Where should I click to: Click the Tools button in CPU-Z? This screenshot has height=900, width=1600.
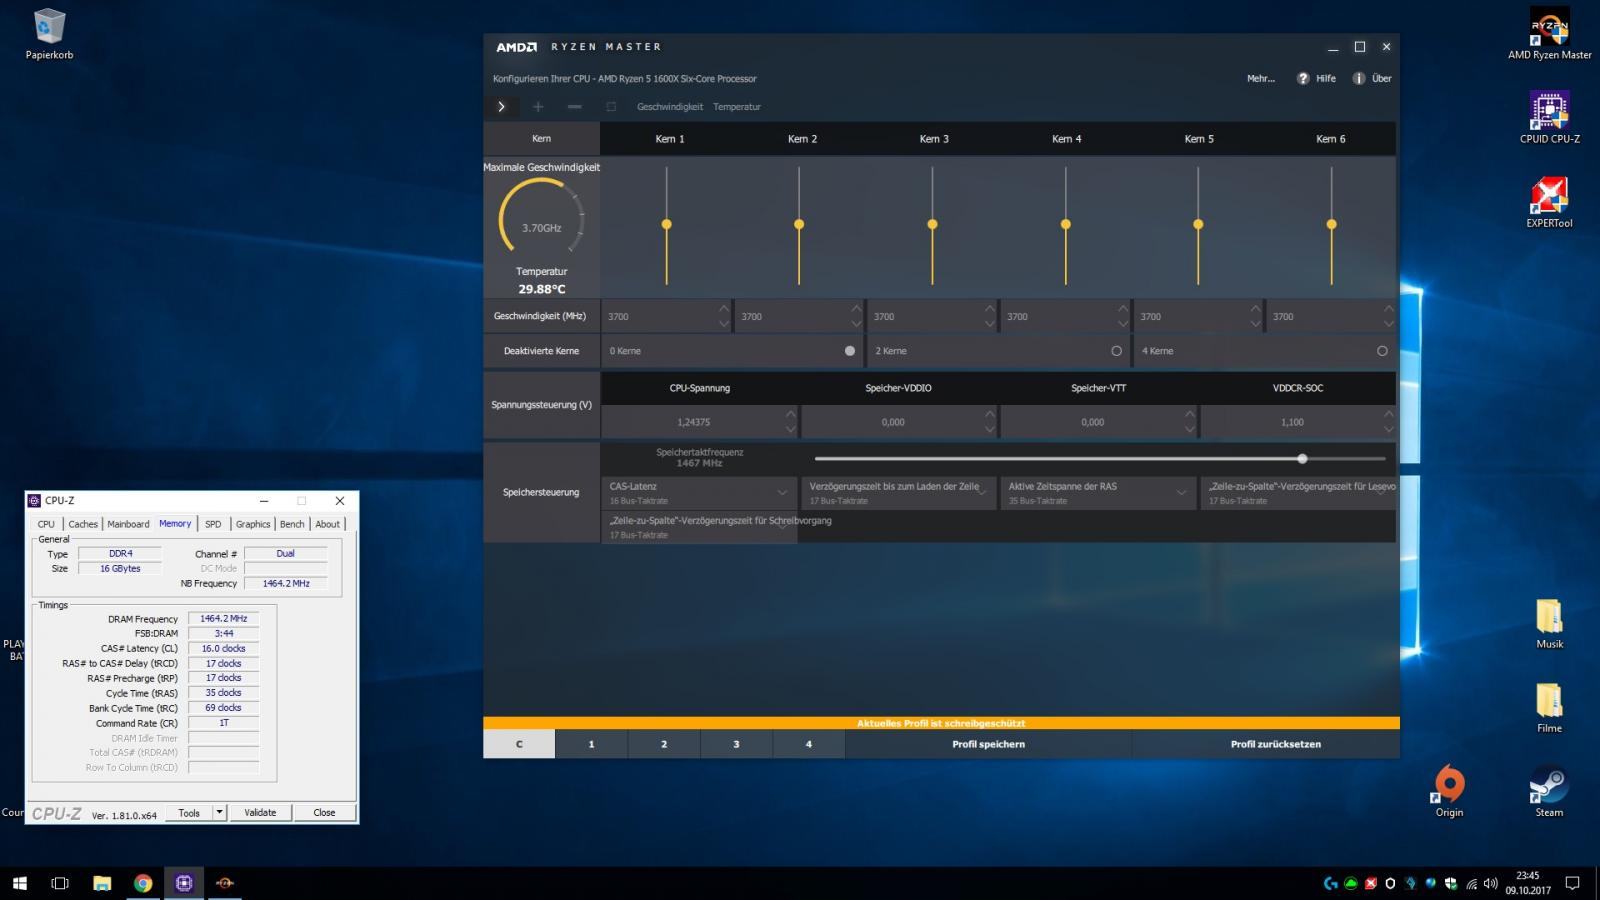pyautogui.click(x=189, y=812)
